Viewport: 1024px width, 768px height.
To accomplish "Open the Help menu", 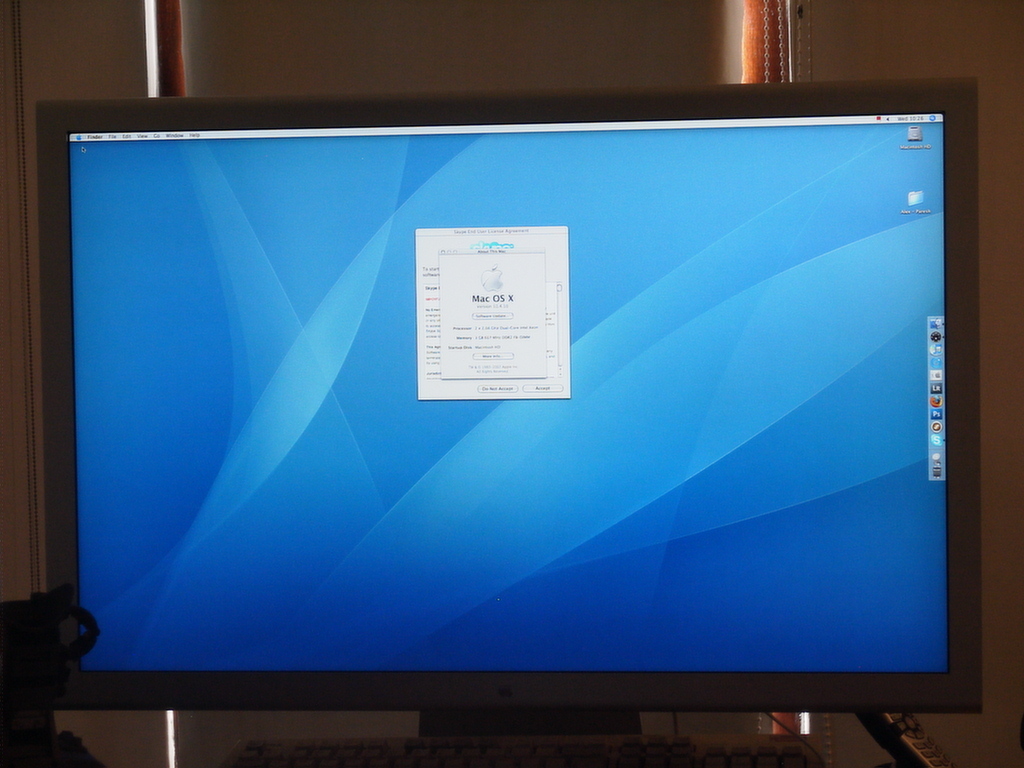I will click(x=195, y=135).
